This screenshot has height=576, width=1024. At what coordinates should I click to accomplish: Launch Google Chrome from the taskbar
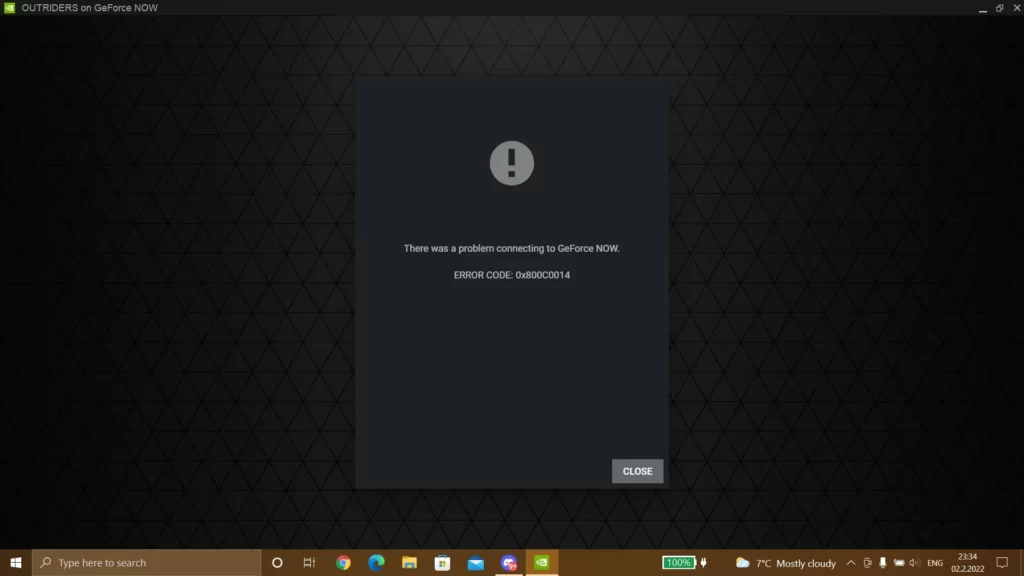[x=344, y=562]
